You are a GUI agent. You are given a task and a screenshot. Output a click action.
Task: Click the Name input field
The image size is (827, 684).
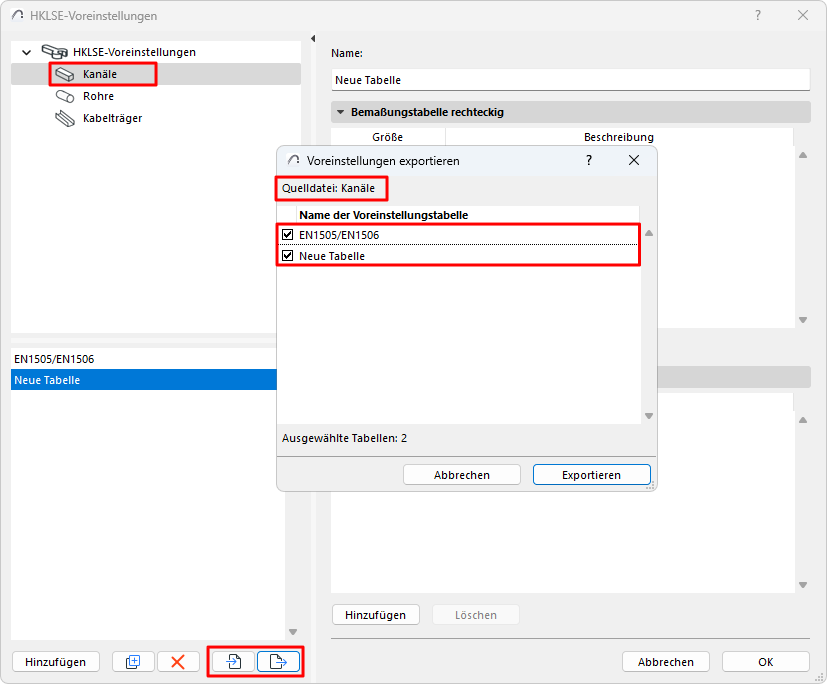pos(571,80)
